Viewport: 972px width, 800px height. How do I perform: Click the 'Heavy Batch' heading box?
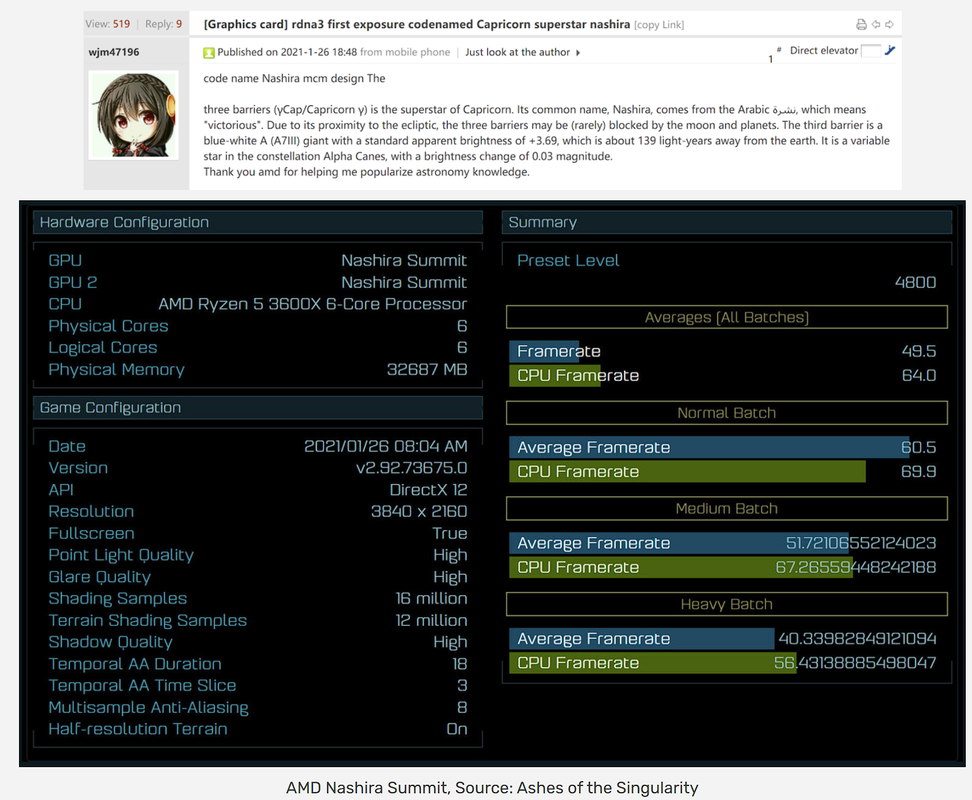click(727, 604)
